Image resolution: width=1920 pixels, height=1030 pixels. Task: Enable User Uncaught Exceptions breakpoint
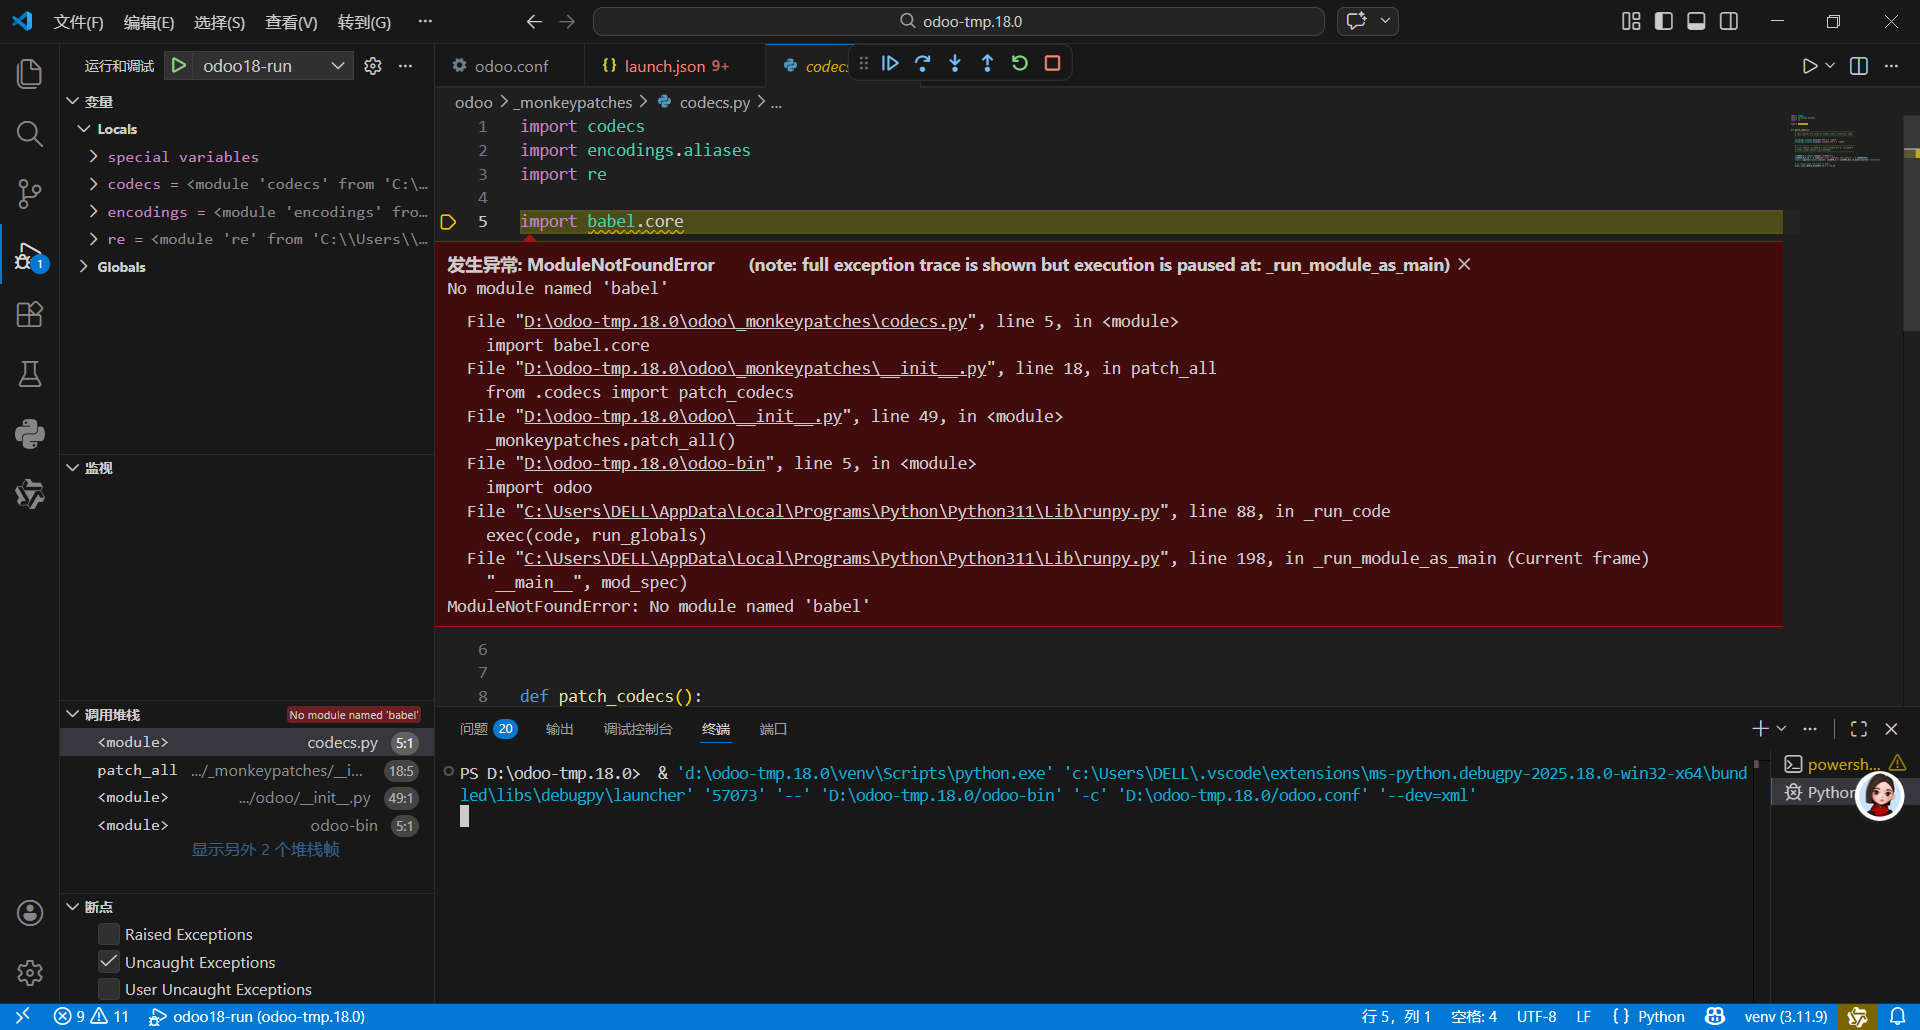click(109, 989)
